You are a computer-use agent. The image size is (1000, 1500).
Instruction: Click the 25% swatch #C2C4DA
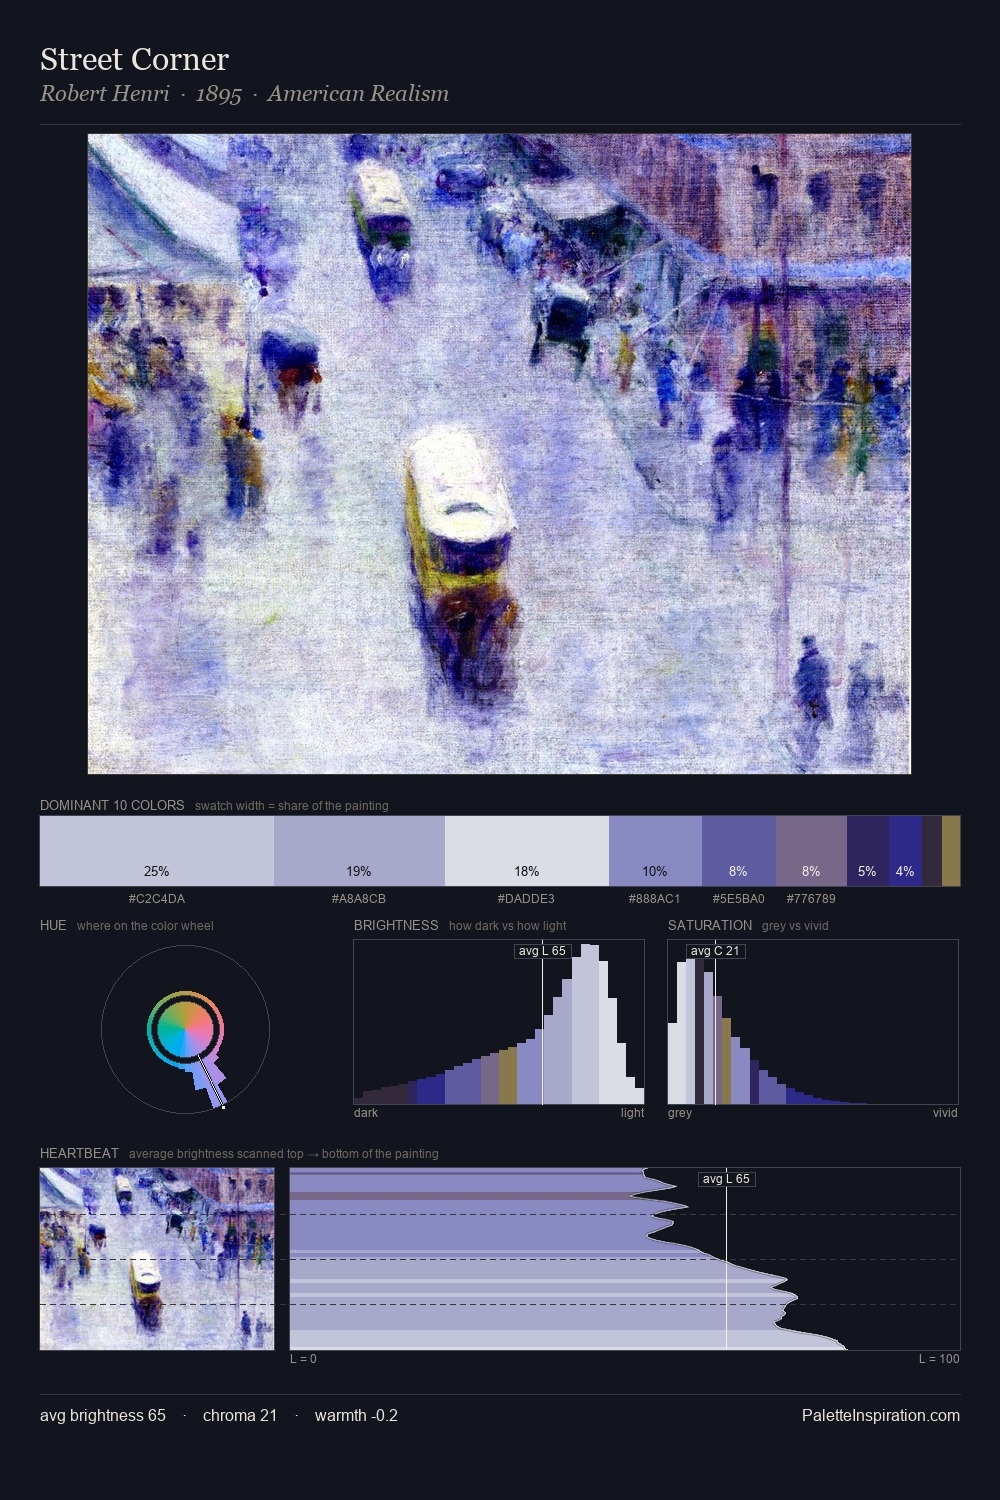(157, 851)
